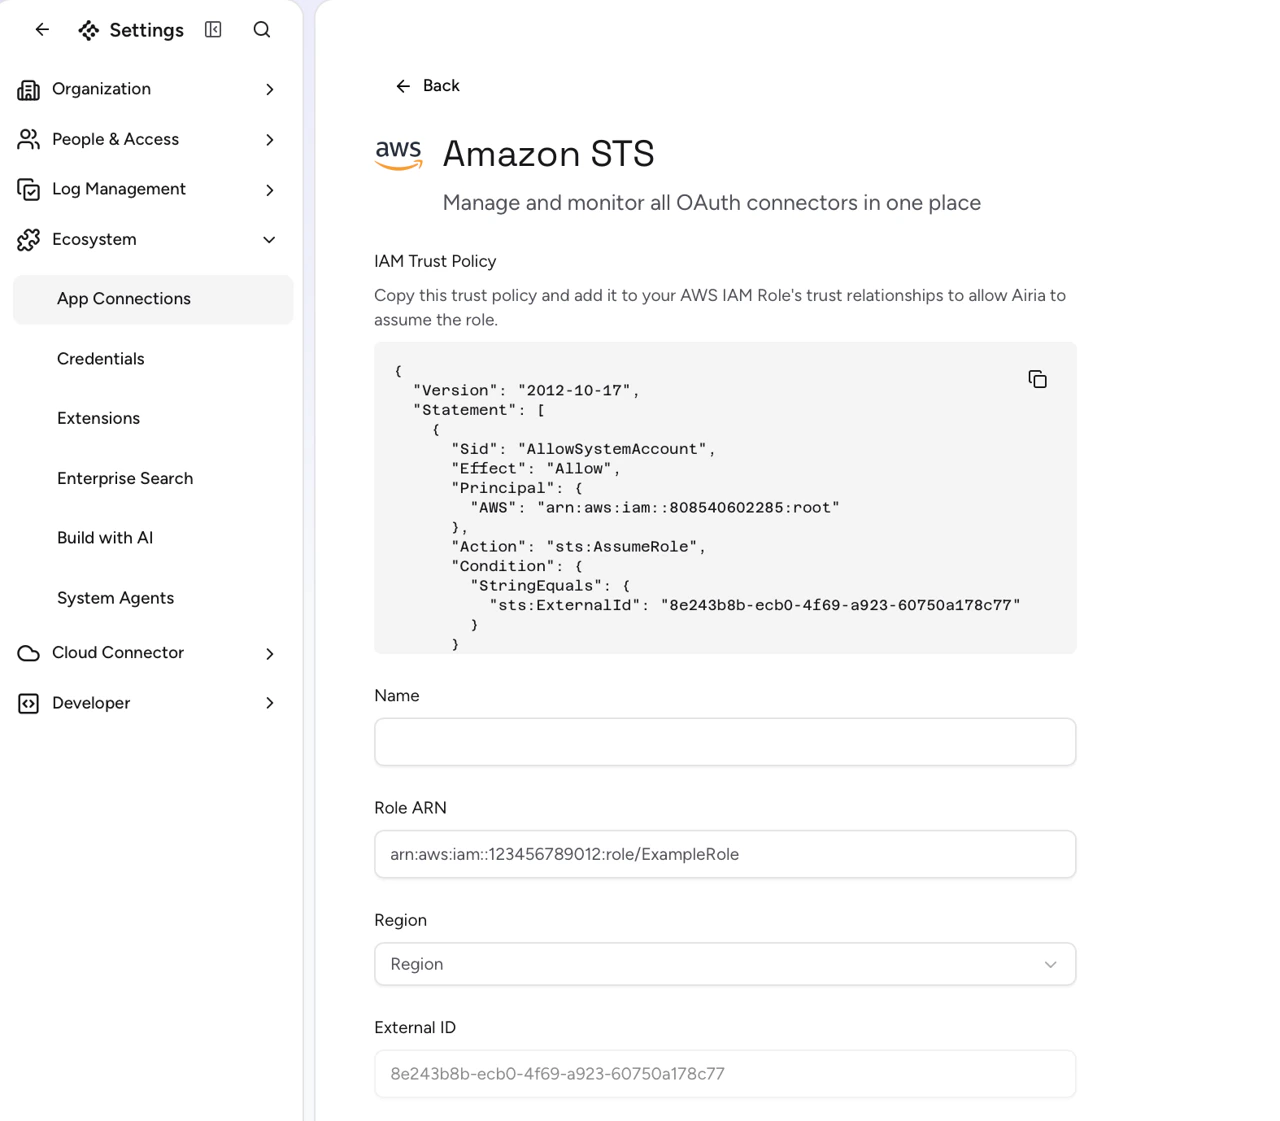The width and height of the screenshot is (1280, 1121).
Task: Select the Developer label
Action: tap(91, 703)
